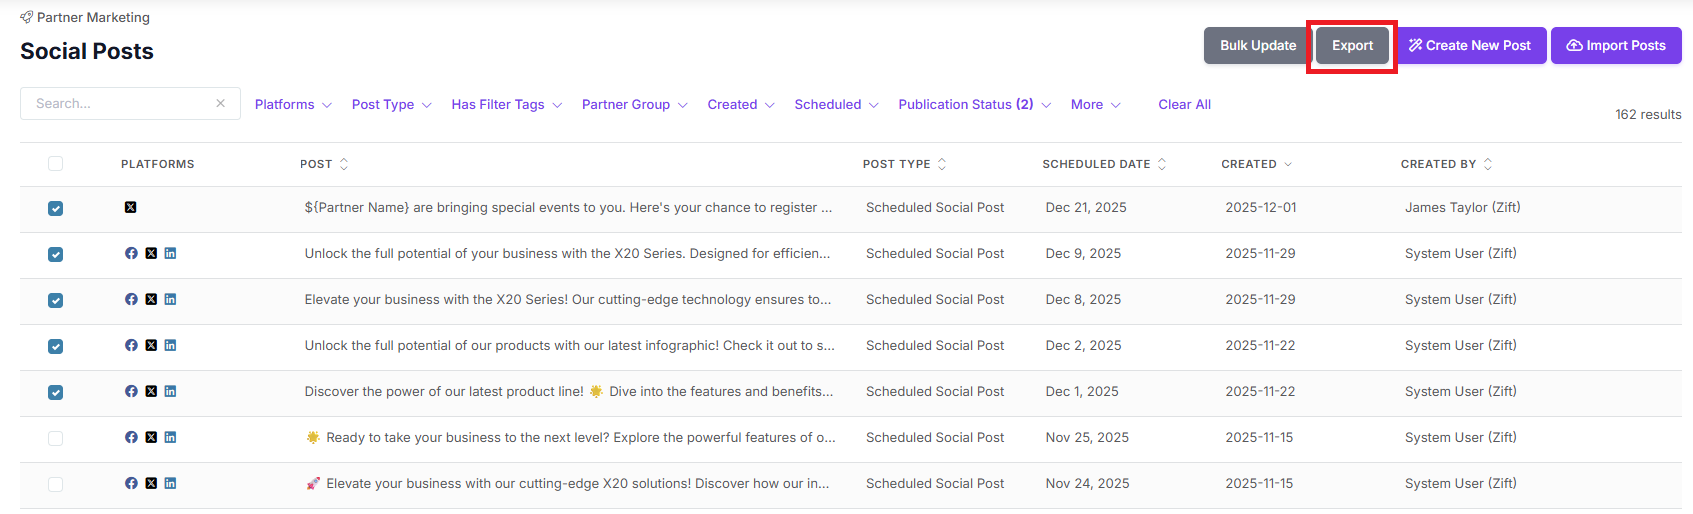1693x514 pixels.
Task: Click the Facebook icon in the Nov 25, 2025 row
Action: point(131,437)
